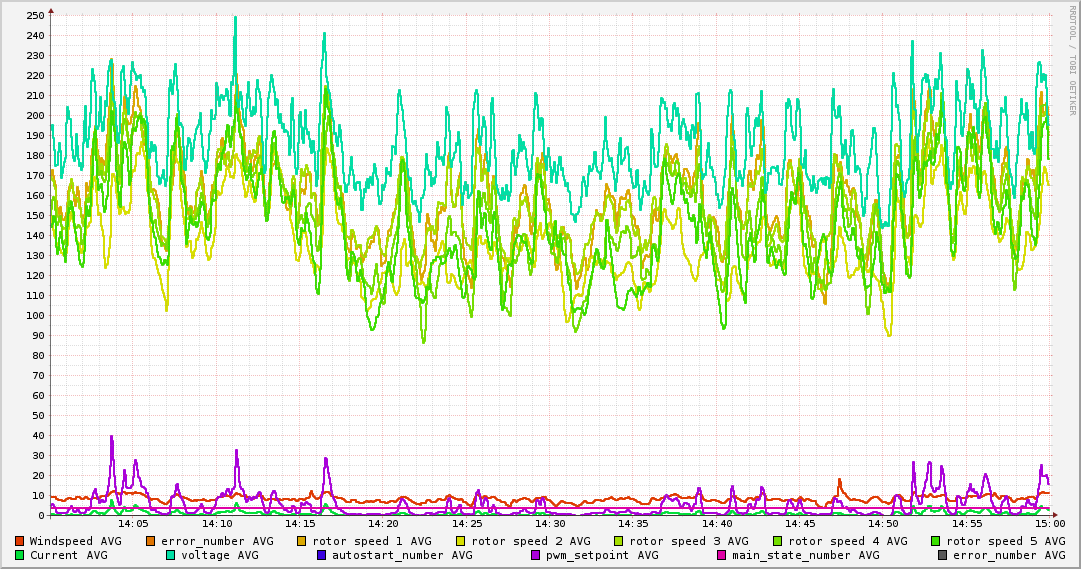This screenshot has width=1081, height=569.
Task: Select the rotor speed 5 AVG color swatch
Action: 936,541
